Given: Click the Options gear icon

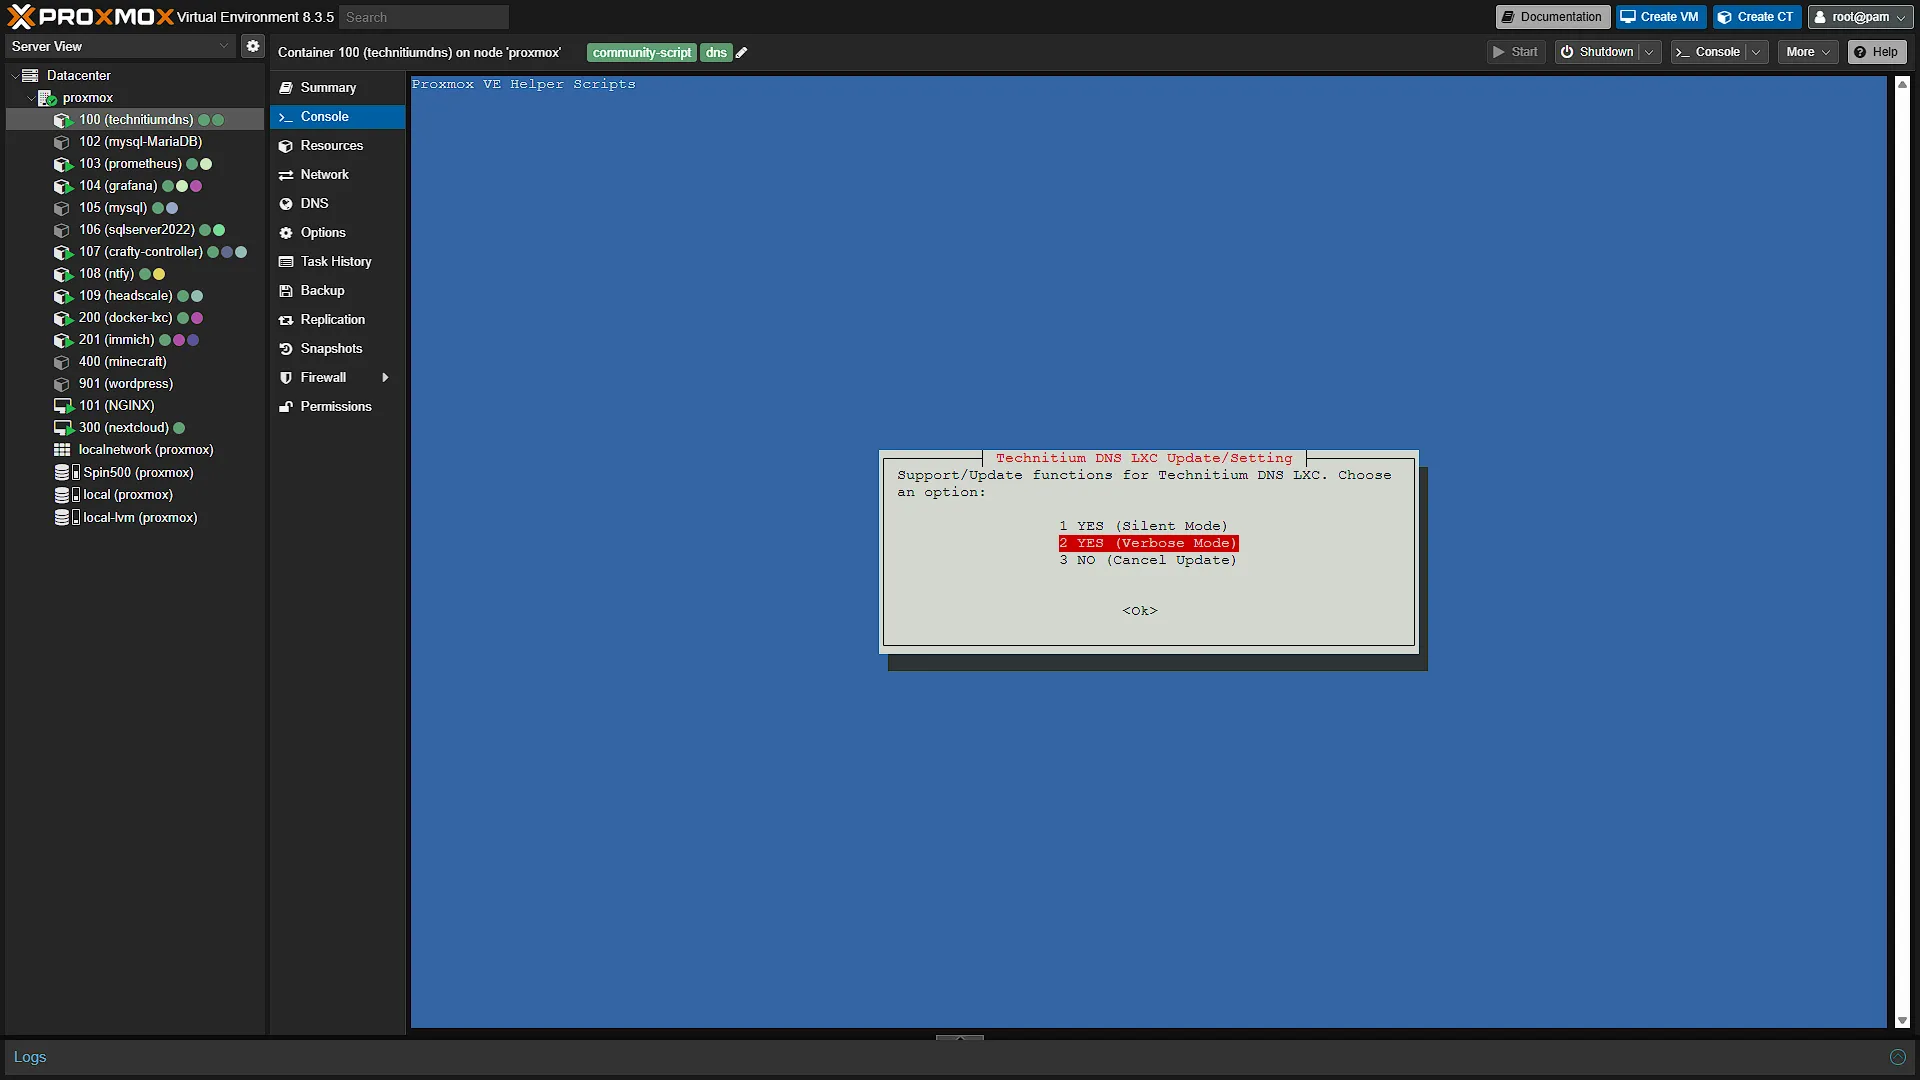Looking at the screenshot, I should tap(286, 233).
